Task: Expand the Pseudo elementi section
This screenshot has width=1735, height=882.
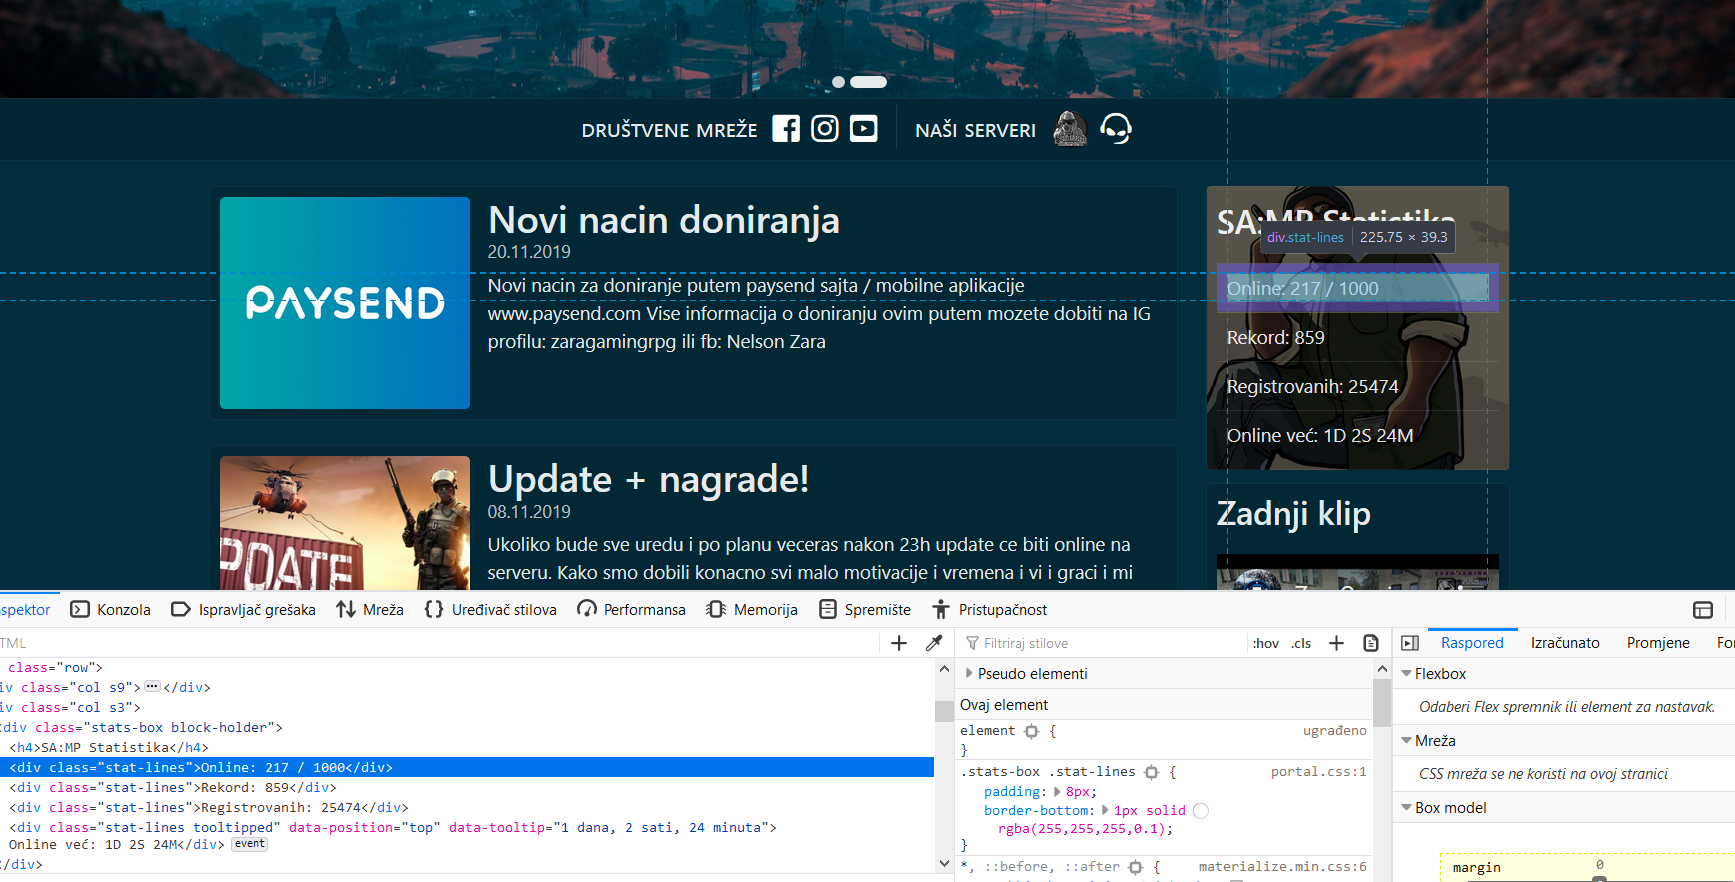Action: pyautogui.click(x=969, y=674)
